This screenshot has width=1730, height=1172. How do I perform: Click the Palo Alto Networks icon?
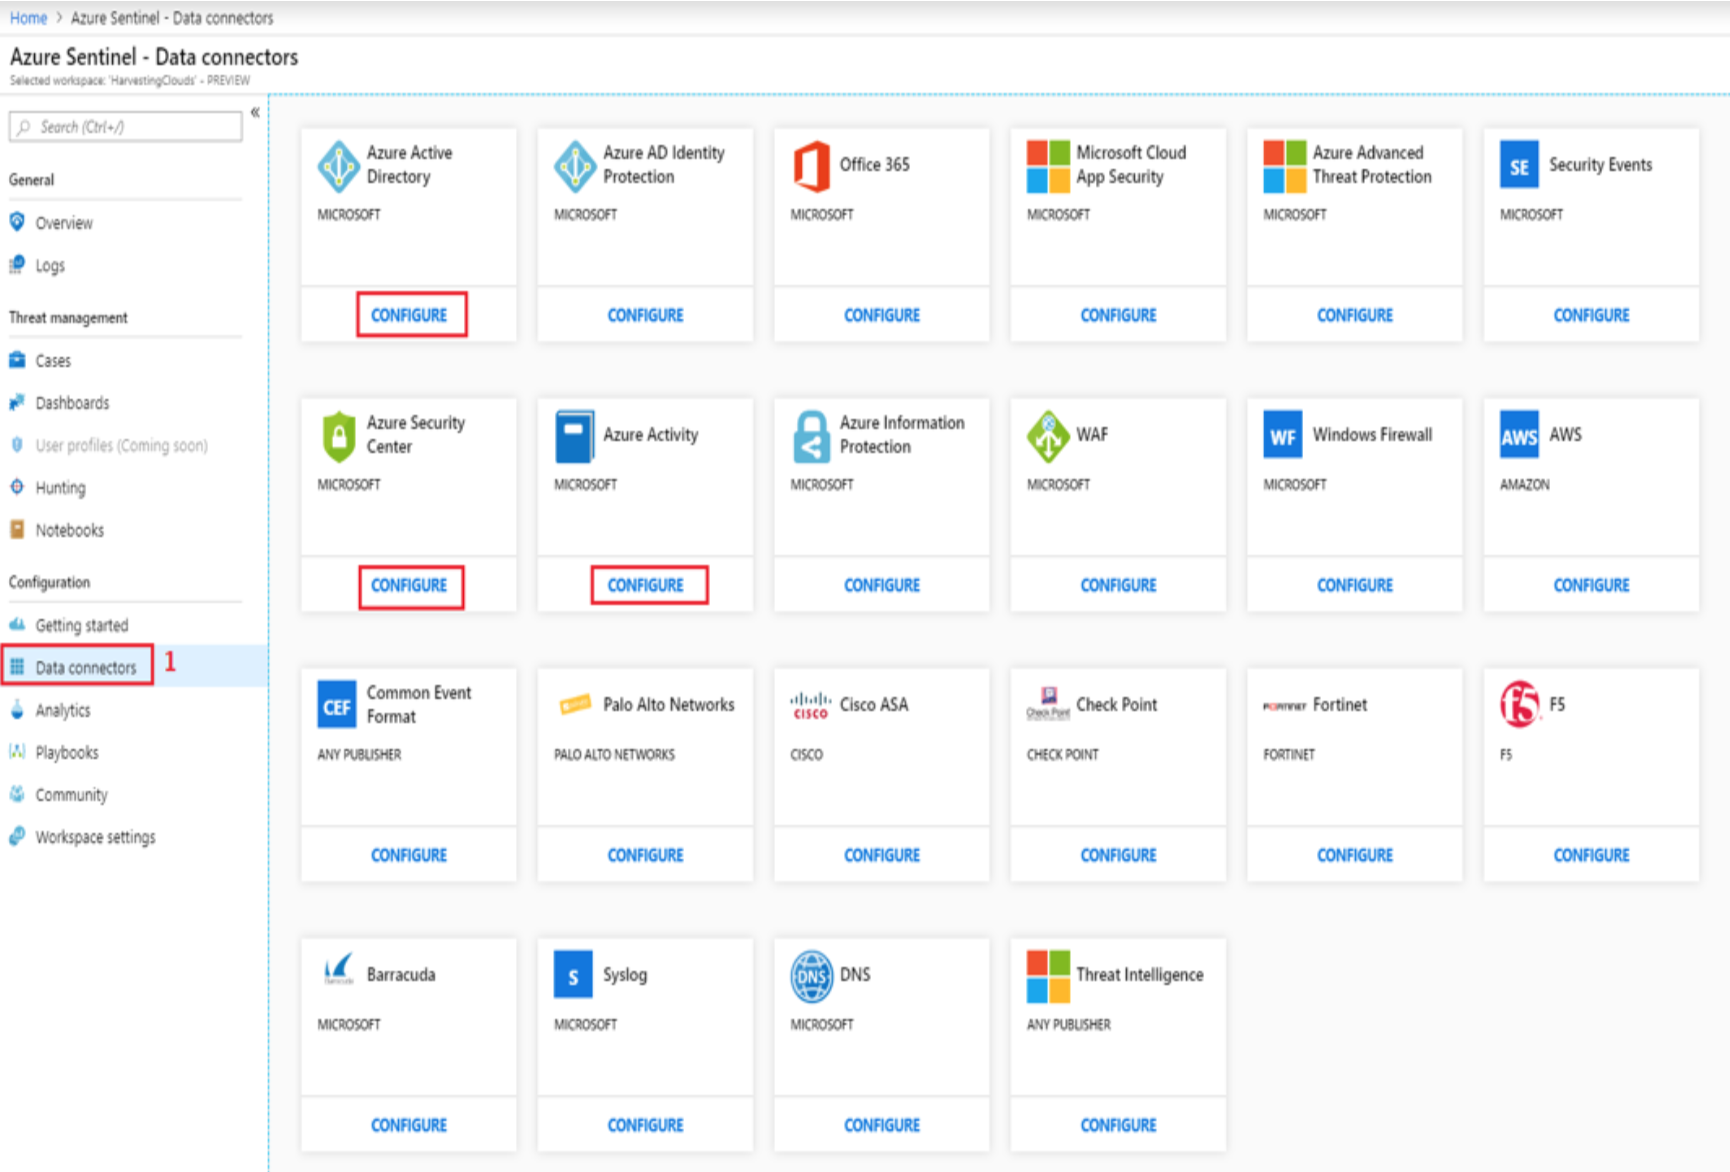click(x=575, y=705)
